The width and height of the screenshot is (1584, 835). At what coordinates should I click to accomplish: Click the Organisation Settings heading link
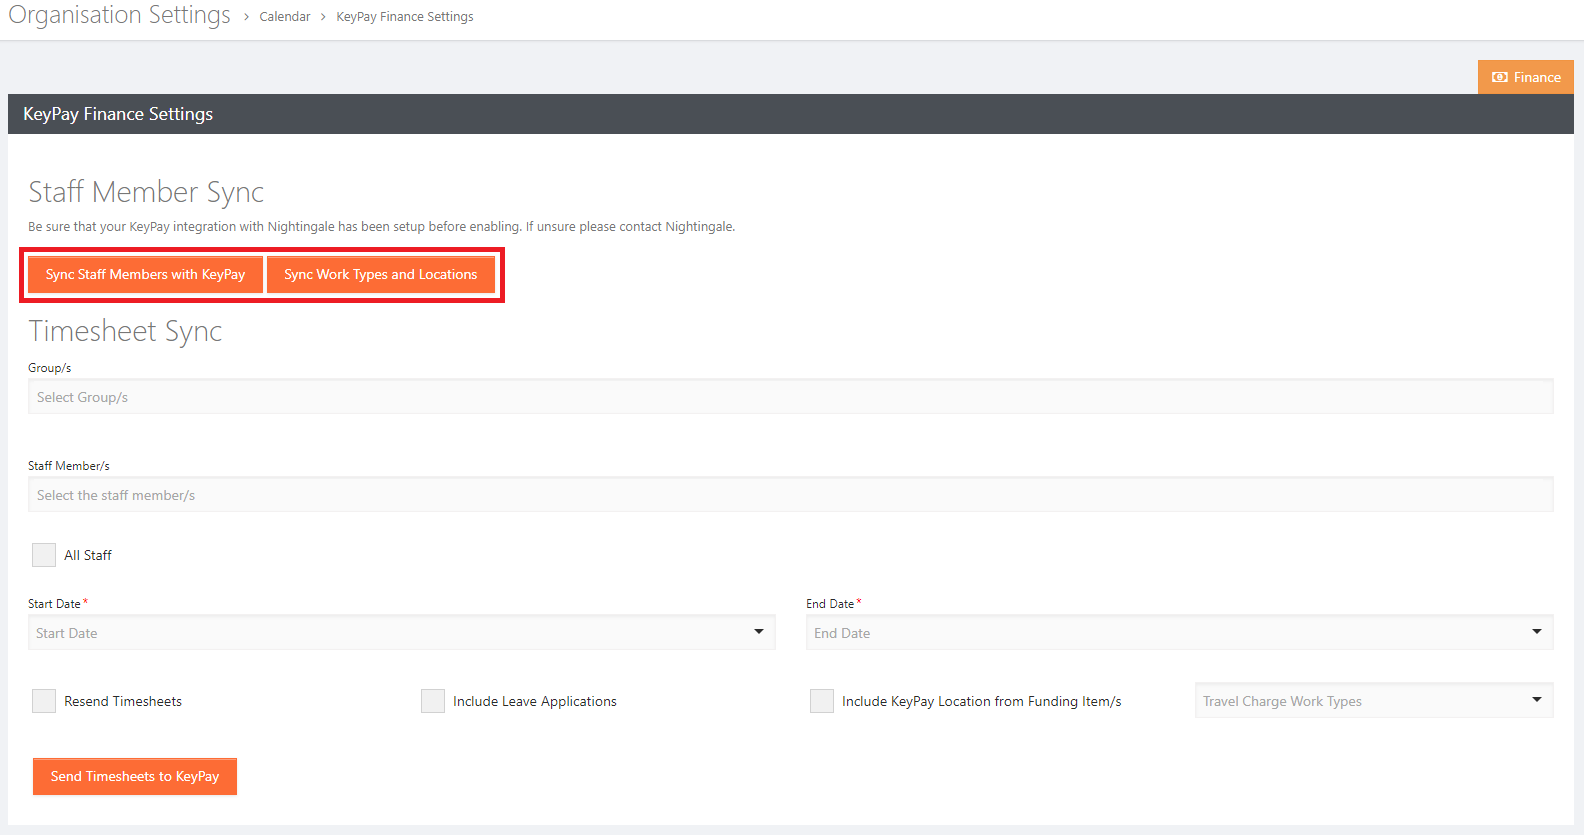[119, 15]
